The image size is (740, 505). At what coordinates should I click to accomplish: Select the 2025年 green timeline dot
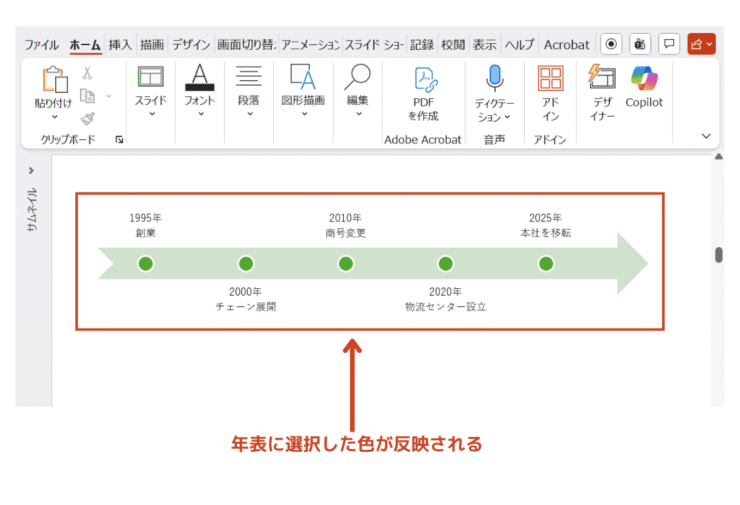click(x=546, y=263)
